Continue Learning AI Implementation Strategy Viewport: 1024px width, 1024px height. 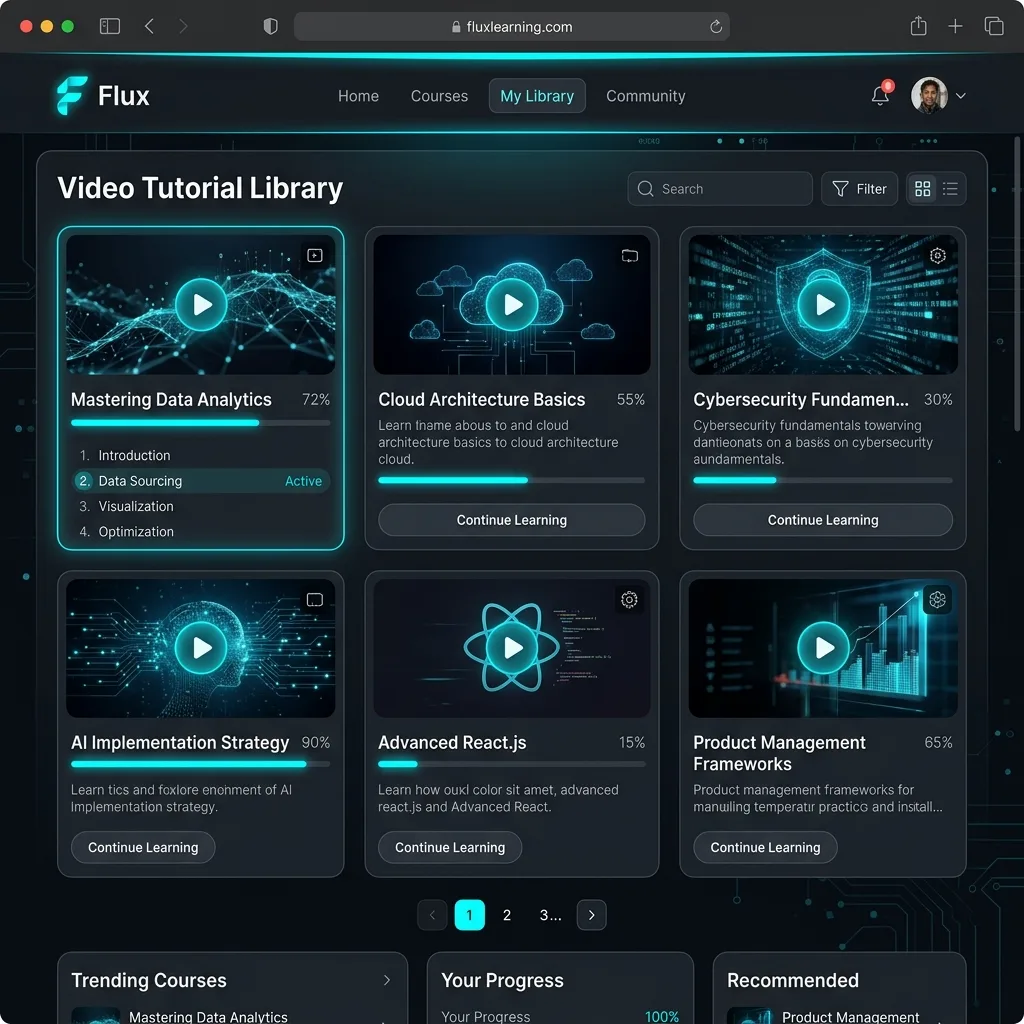(143, 847)
